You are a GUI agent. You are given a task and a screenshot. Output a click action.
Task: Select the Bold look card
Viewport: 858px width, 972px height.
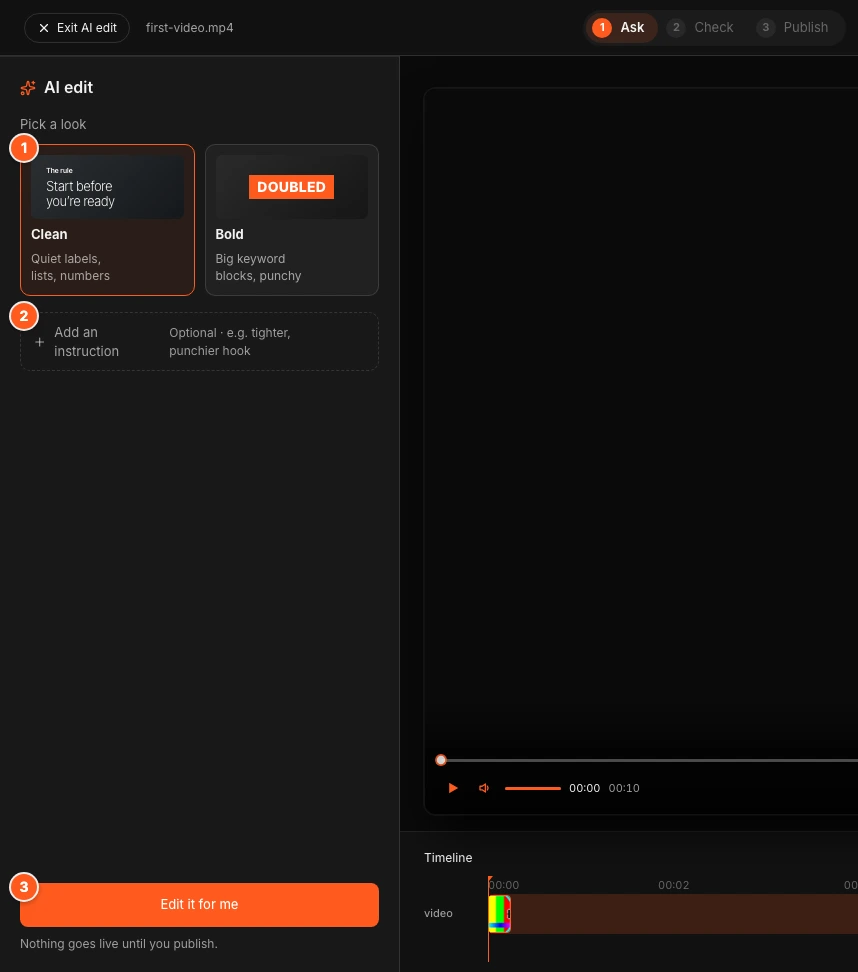coord(292,220)
